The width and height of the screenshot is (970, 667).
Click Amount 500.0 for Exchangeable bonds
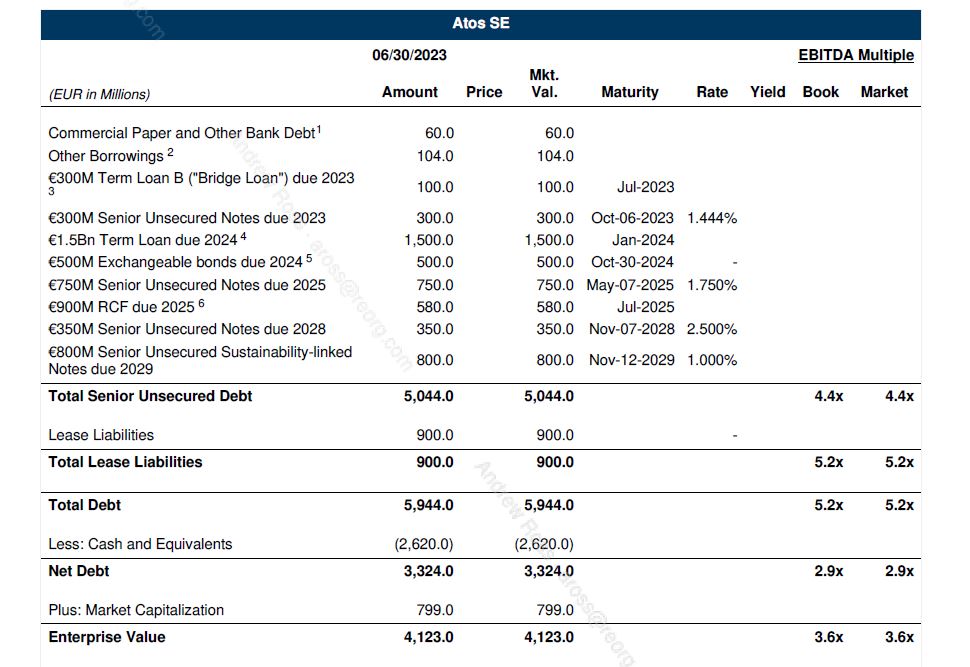(435, 262)
